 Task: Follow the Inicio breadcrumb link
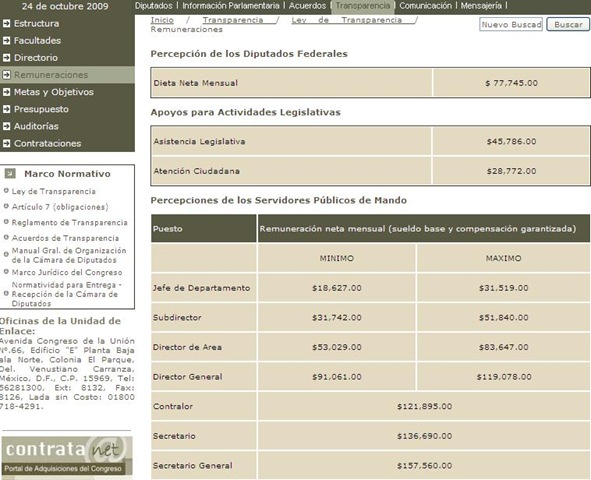[x=162, y=20]
